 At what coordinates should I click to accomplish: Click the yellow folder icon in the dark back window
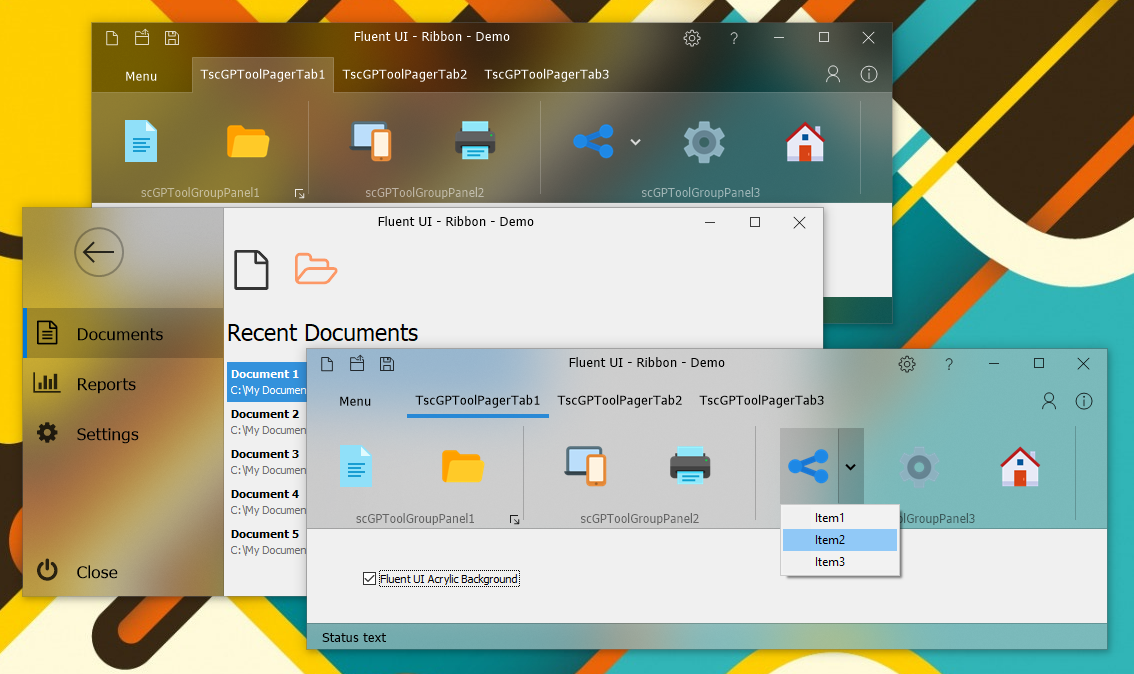click(248, 140)
